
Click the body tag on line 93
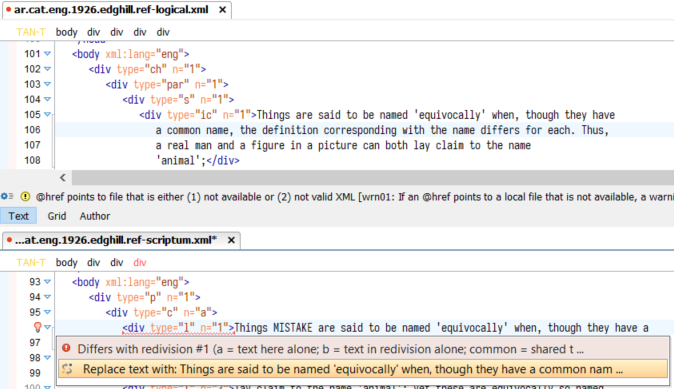click(x=131, y=282)
